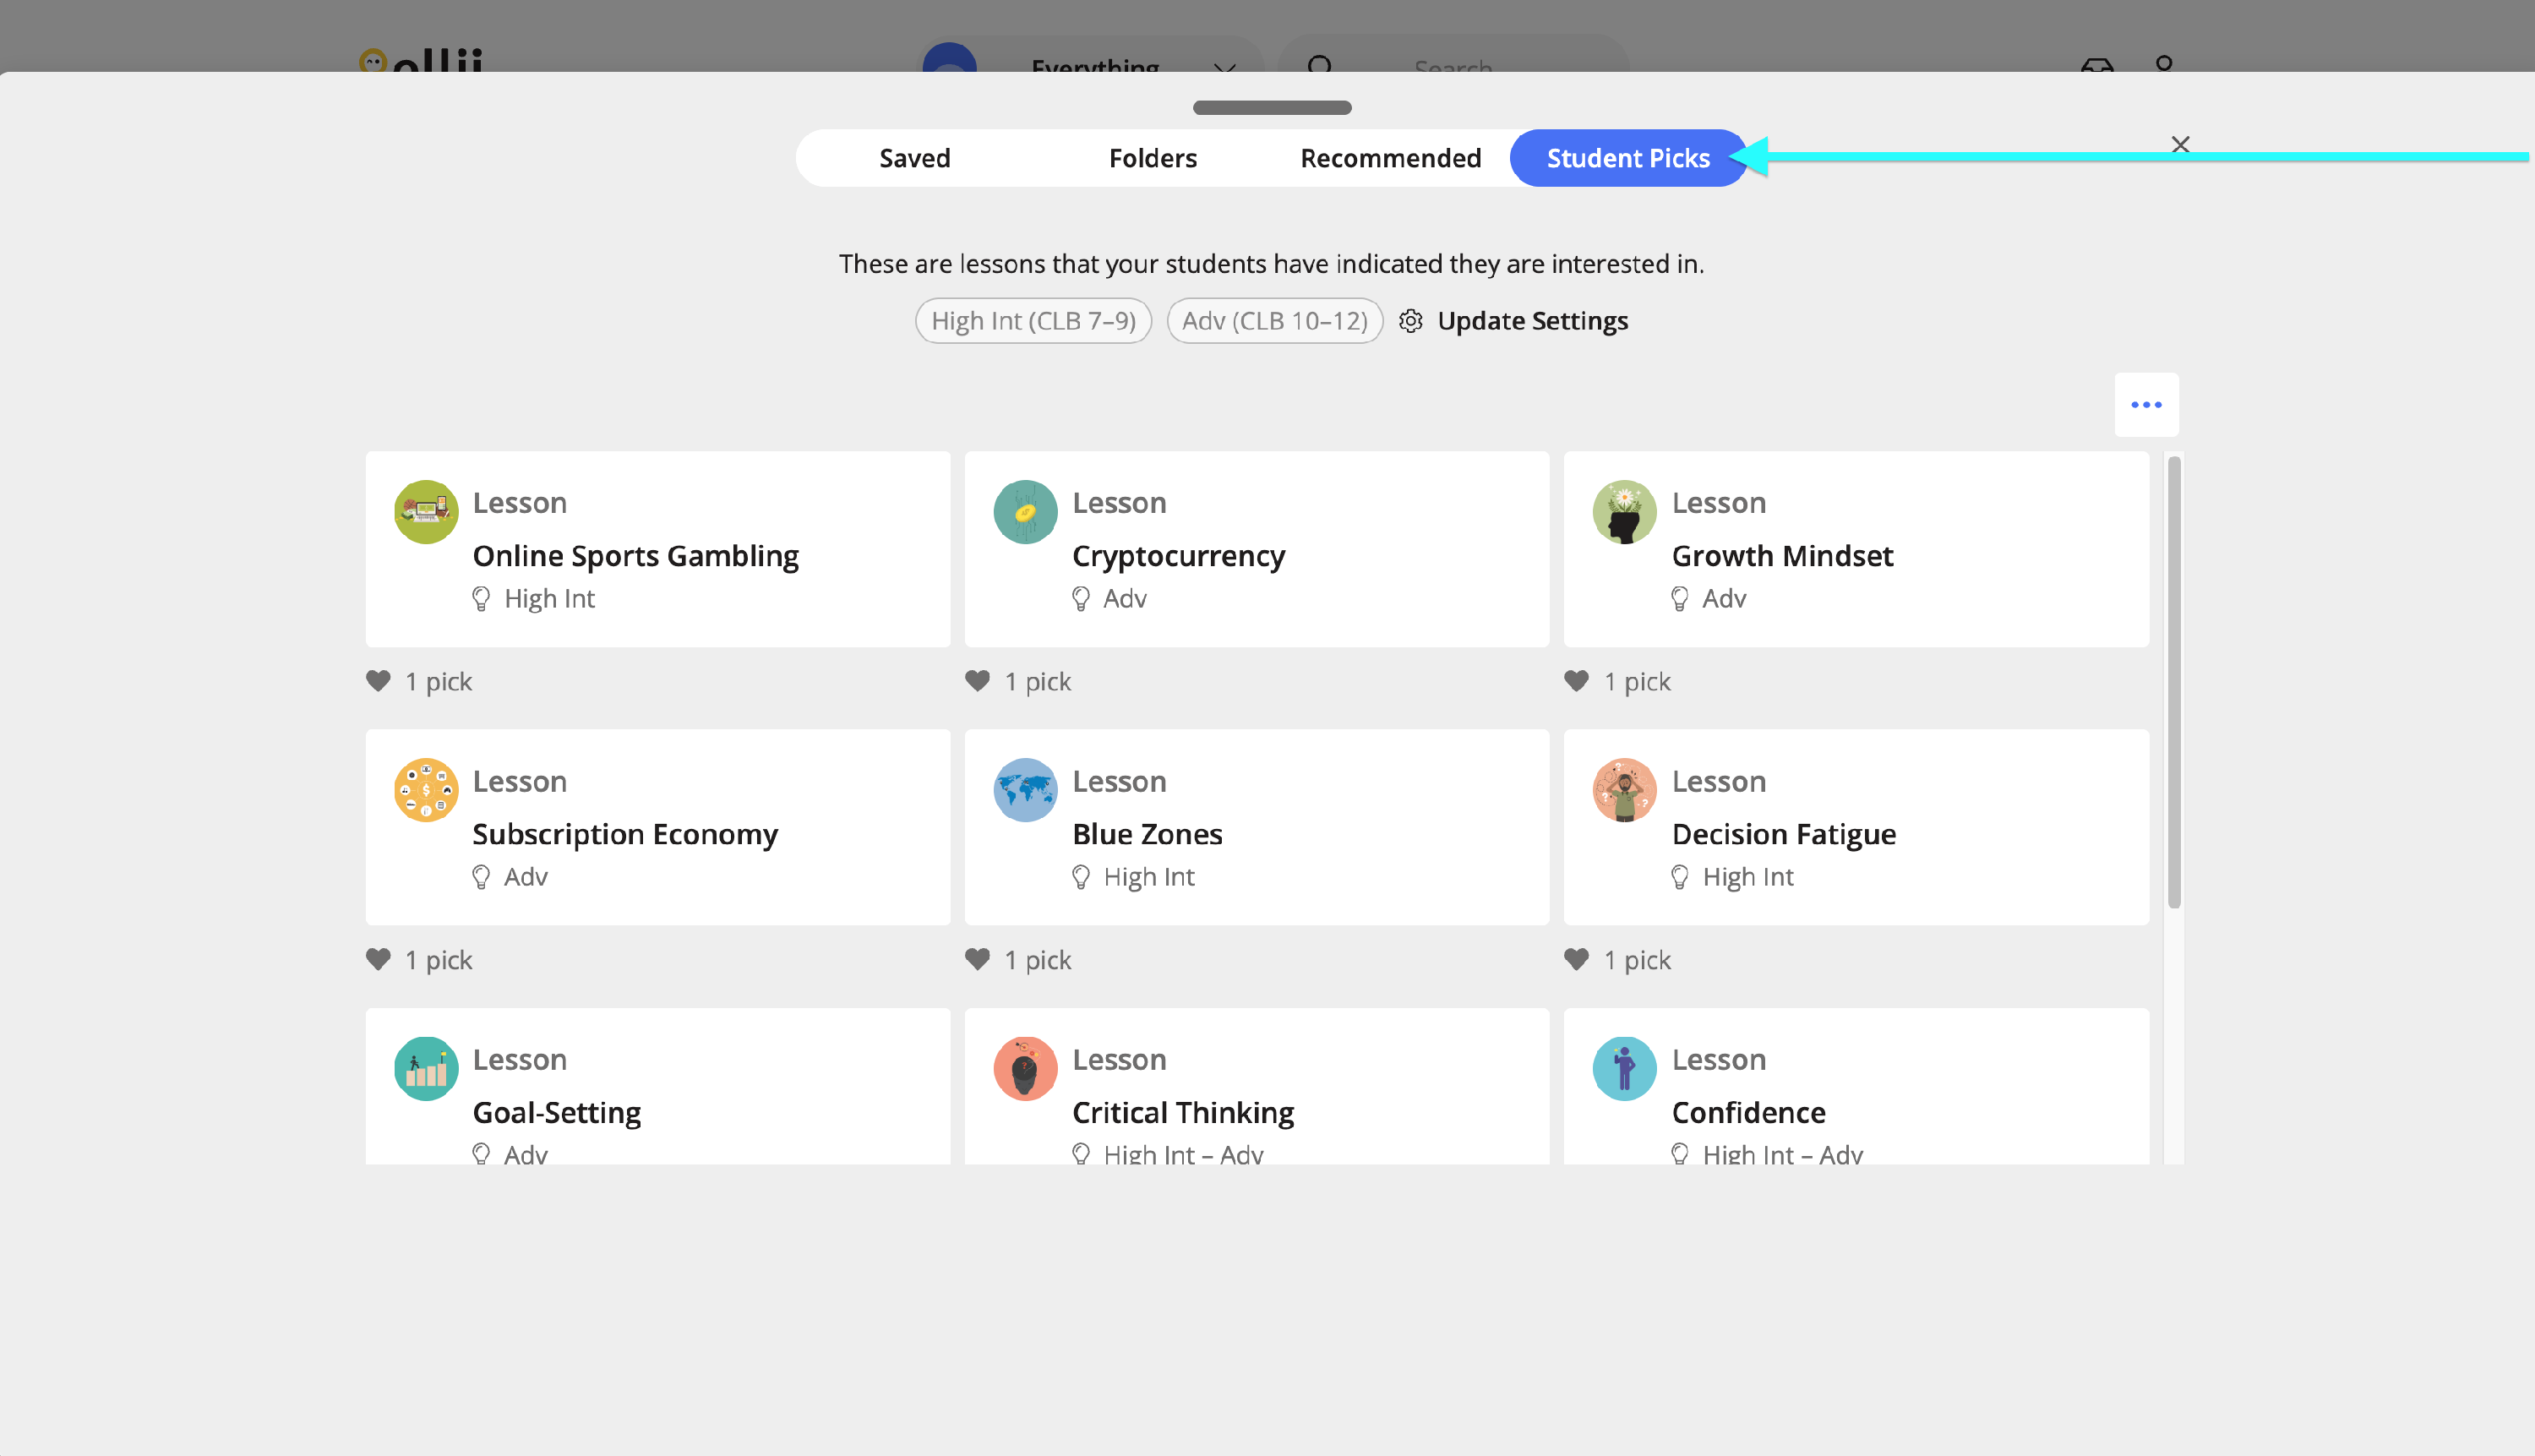Viewport: 2535px width, 1456px height.
Task: Click the Growth Mindset lesson icon
Action: pos(1624,512)
